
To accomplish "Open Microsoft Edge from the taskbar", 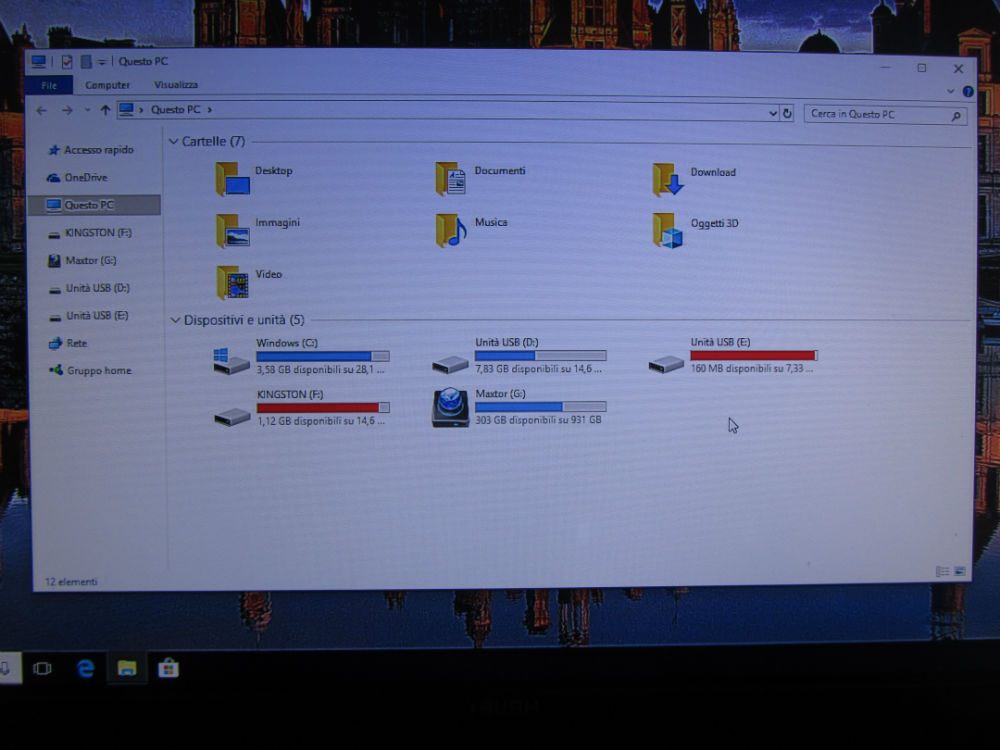I will pyautogui.click(x=85, y=669).
